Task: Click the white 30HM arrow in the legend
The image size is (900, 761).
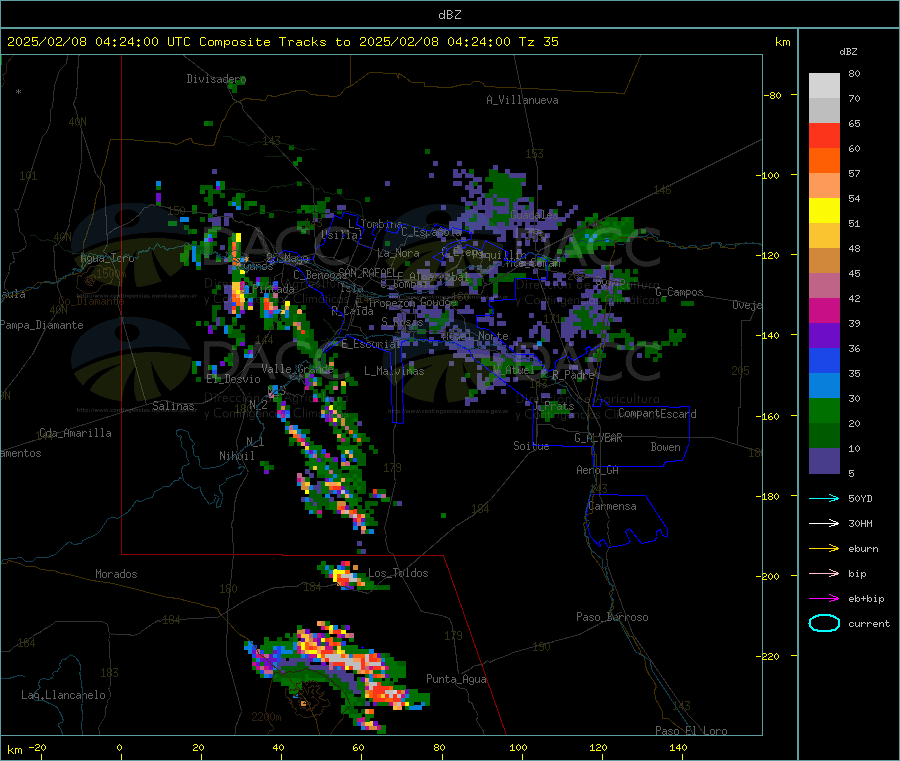Action: 824,523
